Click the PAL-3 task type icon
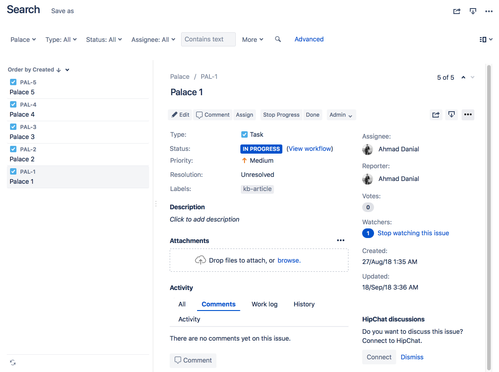The image size is (499, 372). [13, 127]
